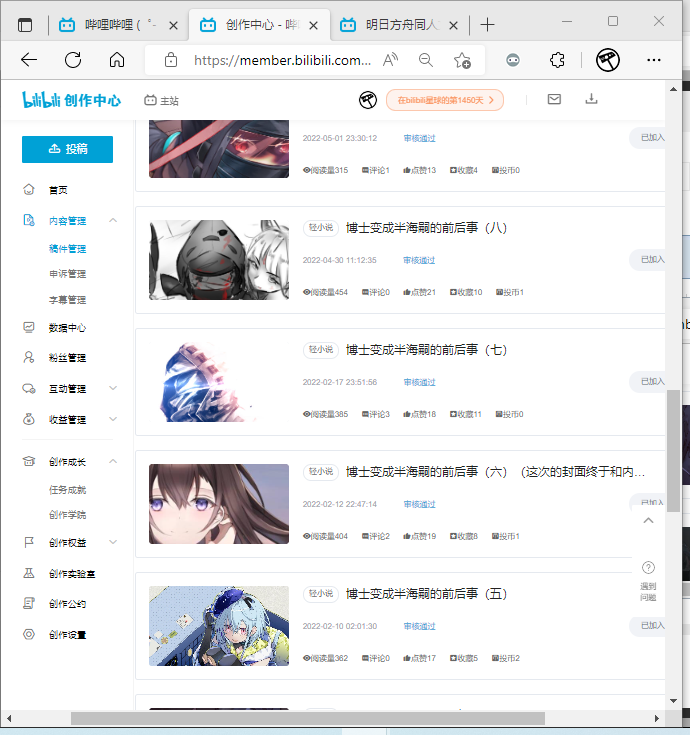Open article 博士变成半海嗣的前后事（七）
Screen dimensions: 690x735
point(427,350)
